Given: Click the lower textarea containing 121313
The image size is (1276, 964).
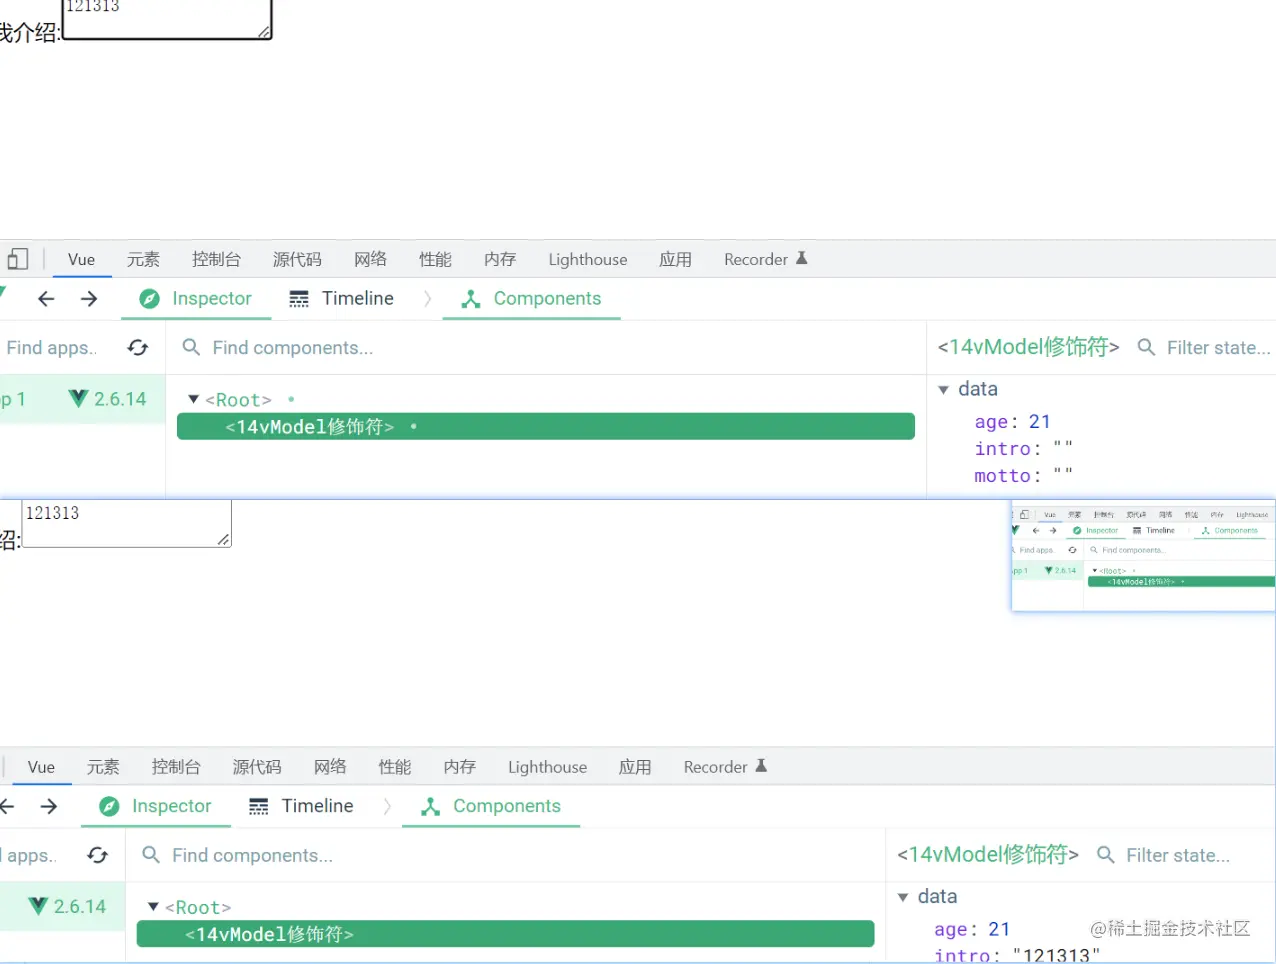Looking at the screenshot, I should (x=126, y=524).
